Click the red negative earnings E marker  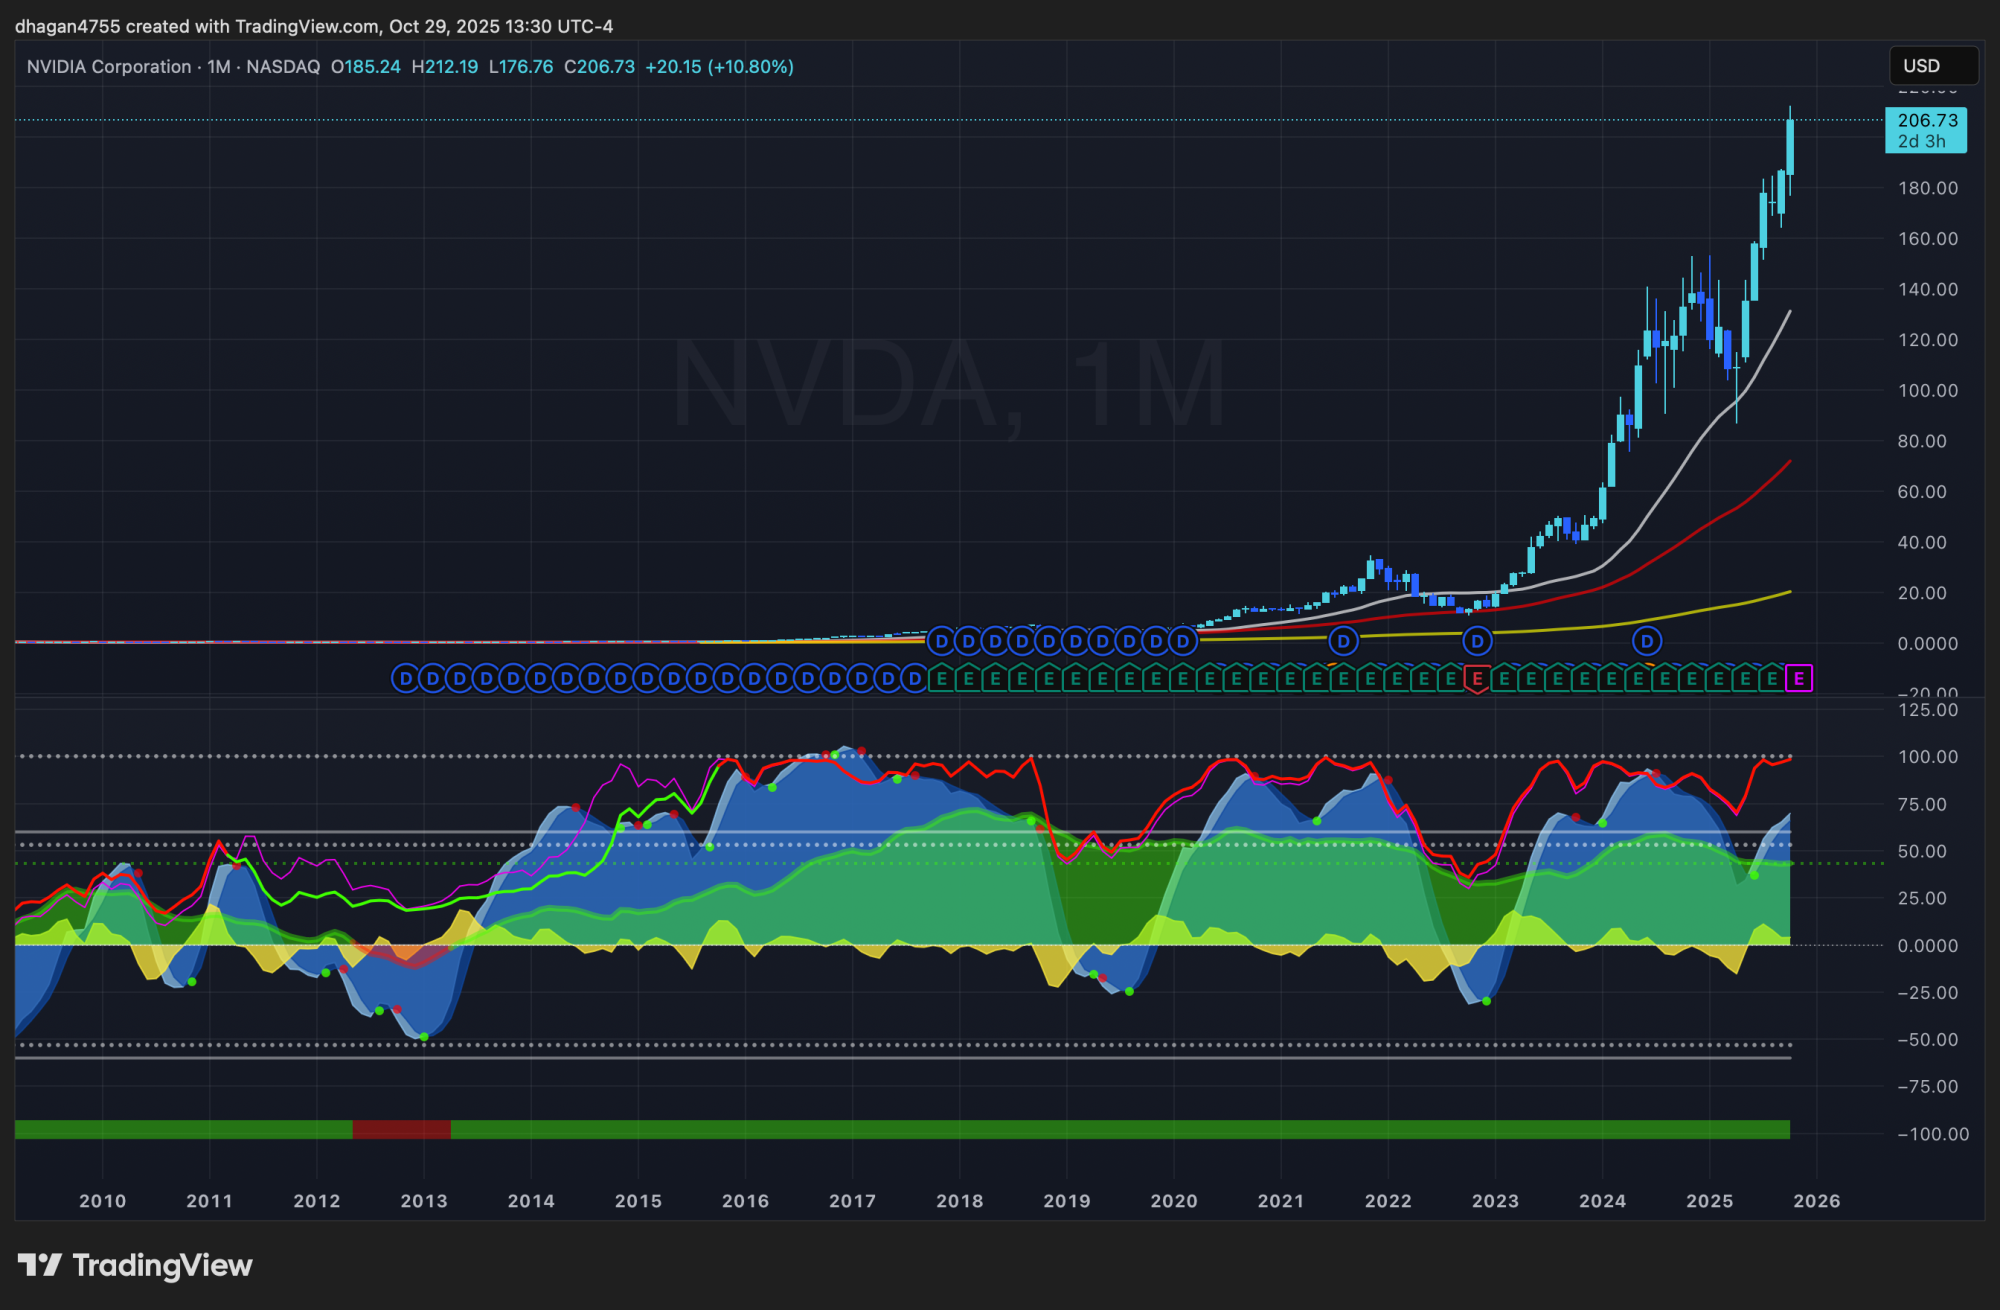pyautogui.click(x=1477, y=679)
